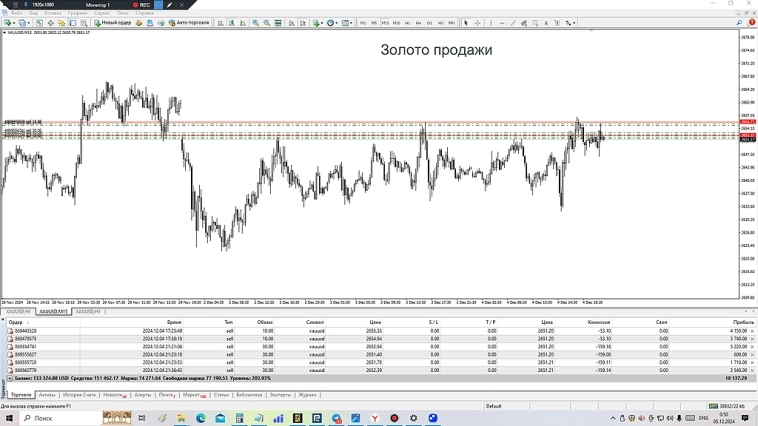Image resolution: width=758 pixels, height=426 pixels.
Task: Click the zoom out magnifier icon
Action: pyautogui.click(x=266, y=22)
